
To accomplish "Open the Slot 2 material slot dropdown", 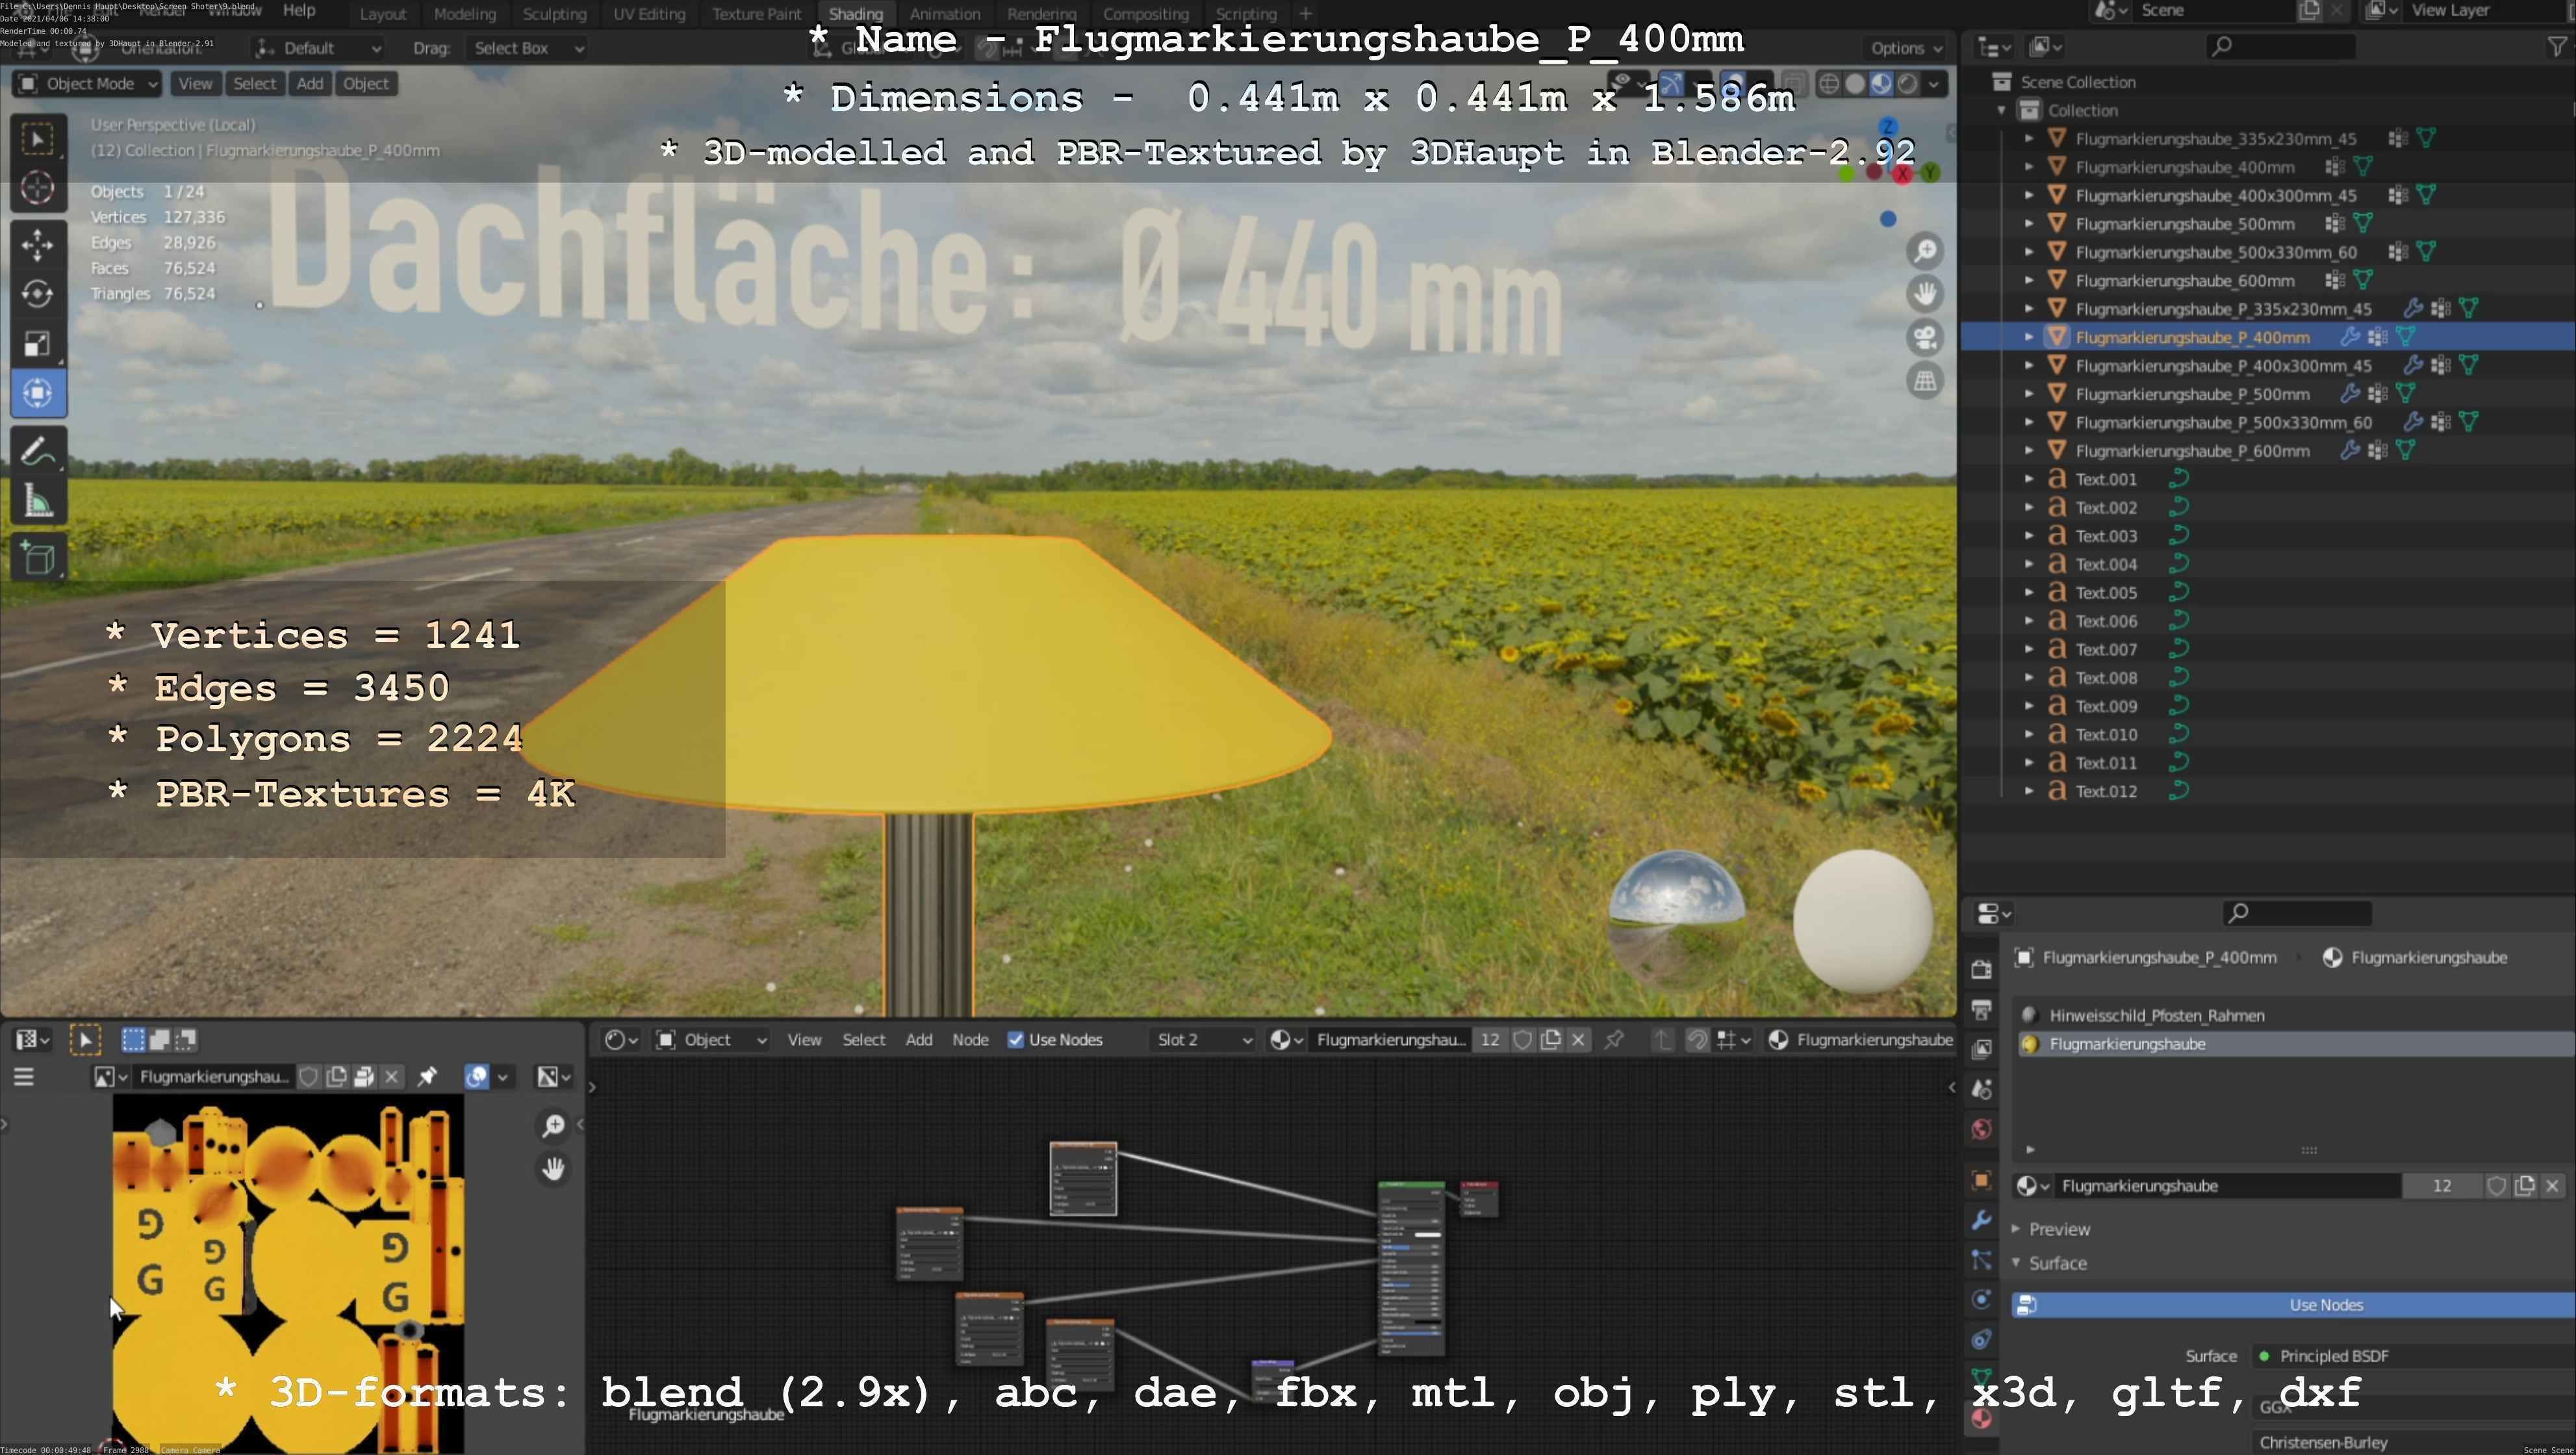I will pyautogui.click(x=1203, y=1040).
